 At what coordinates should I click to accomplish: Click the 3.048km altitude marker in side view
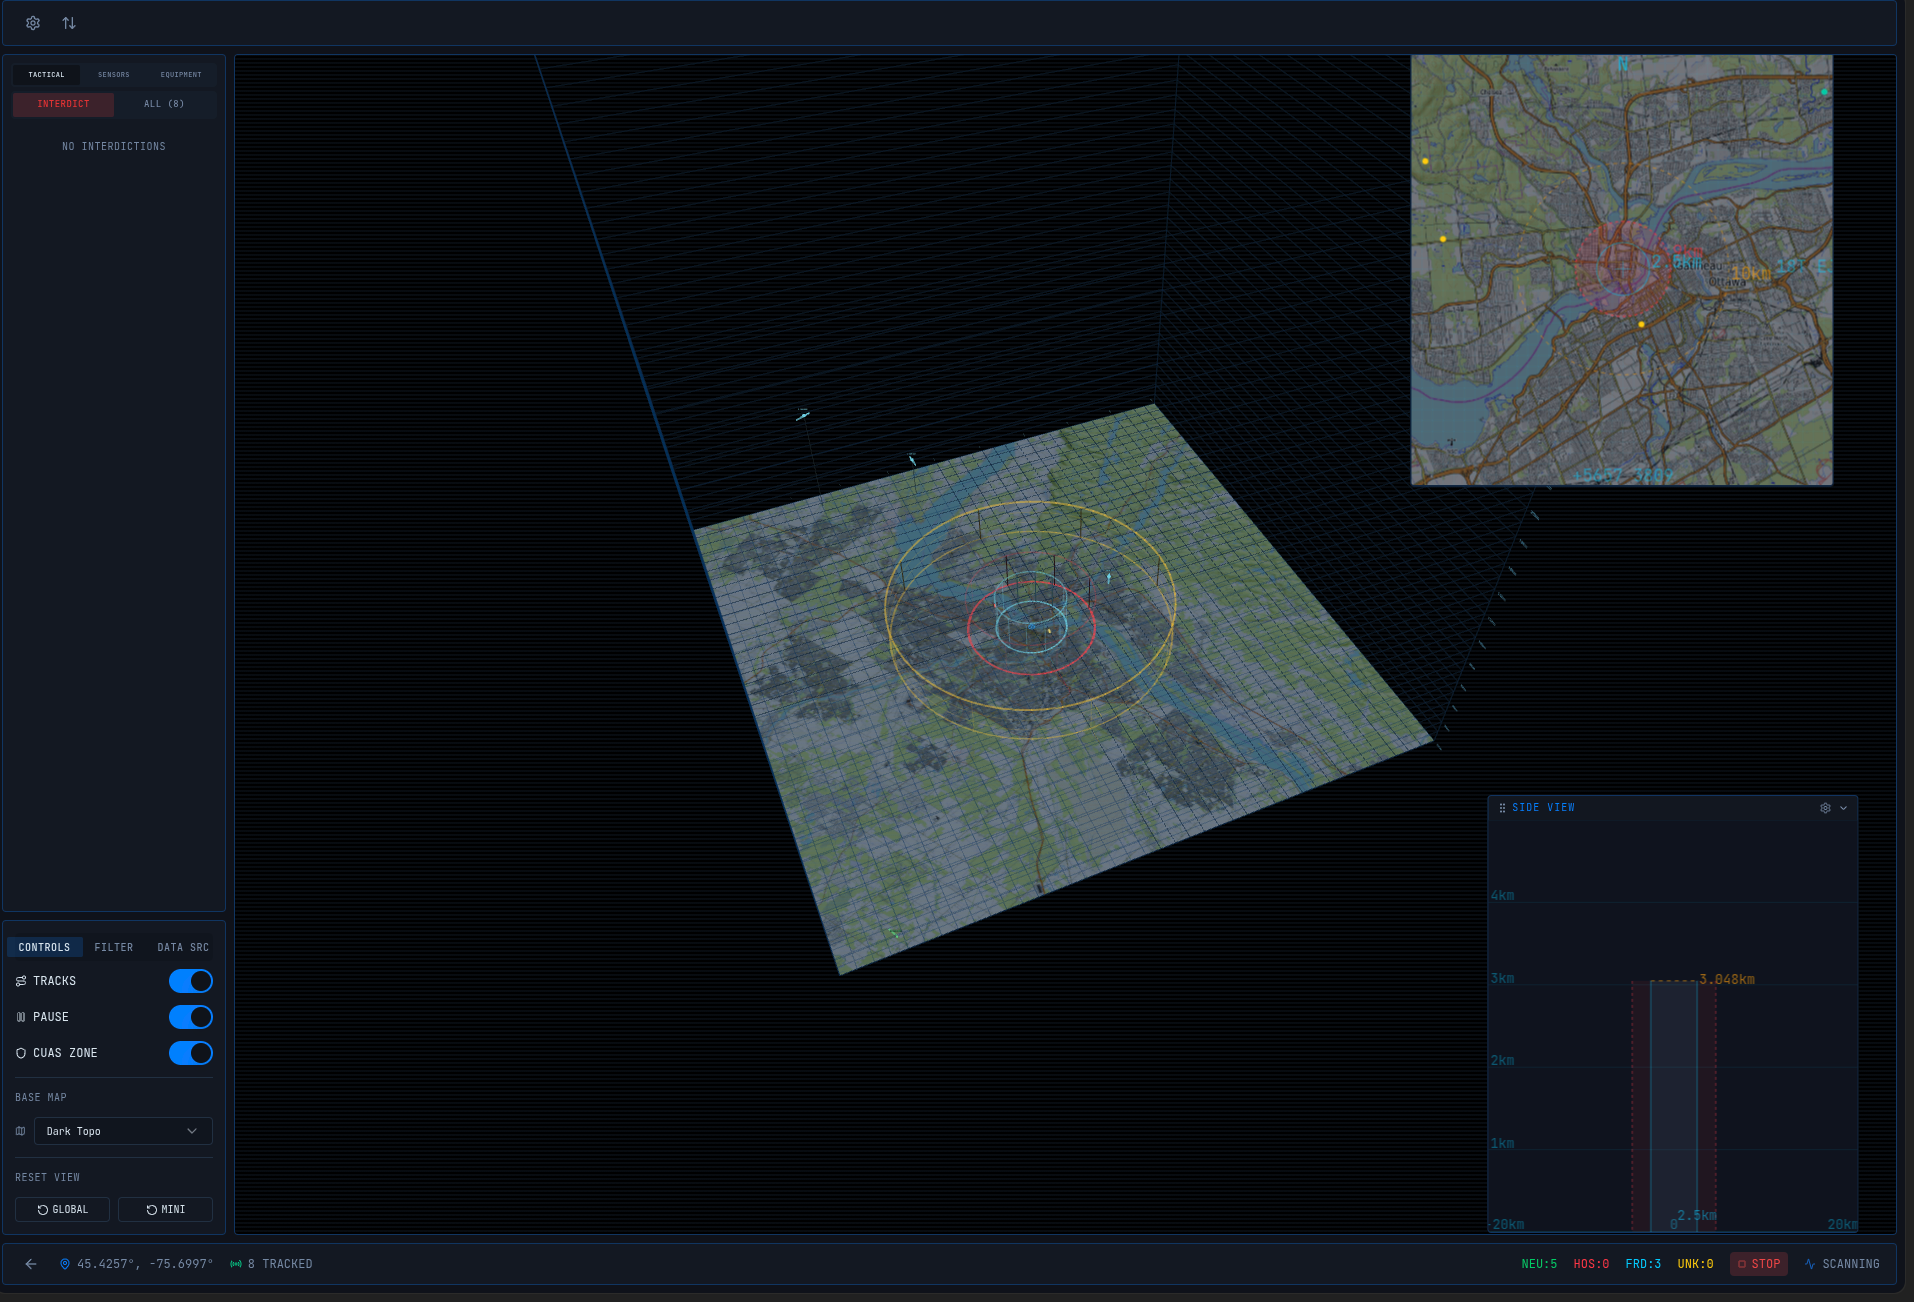pyautogui.click(x=1727, y=979)
